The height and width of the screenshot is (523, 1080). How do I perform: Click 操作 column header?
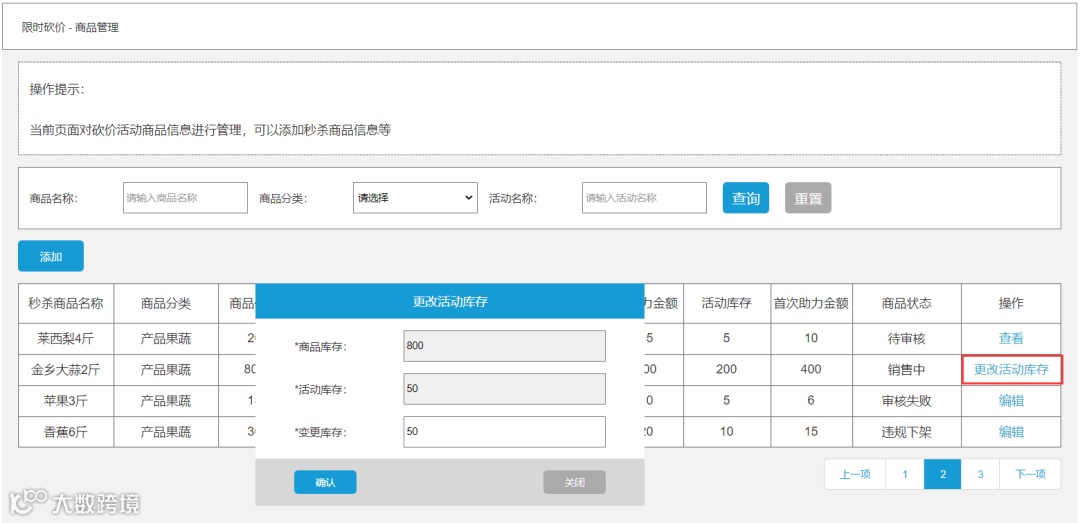[1011, 303]
